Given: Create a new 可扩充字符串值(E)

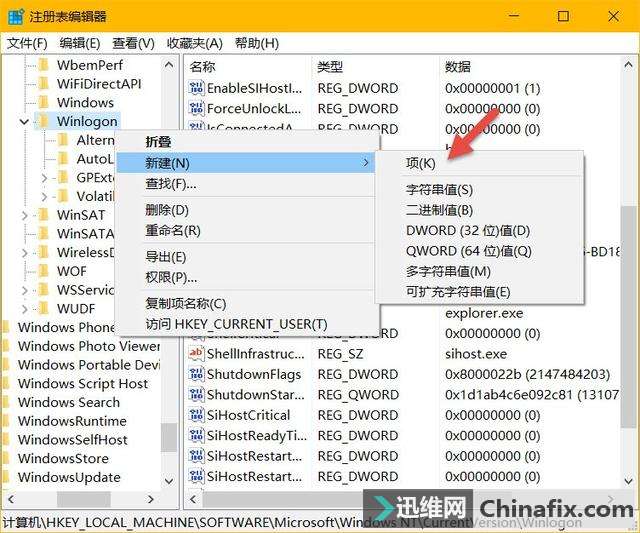Looking at the screenshot, I should [480, 292].
